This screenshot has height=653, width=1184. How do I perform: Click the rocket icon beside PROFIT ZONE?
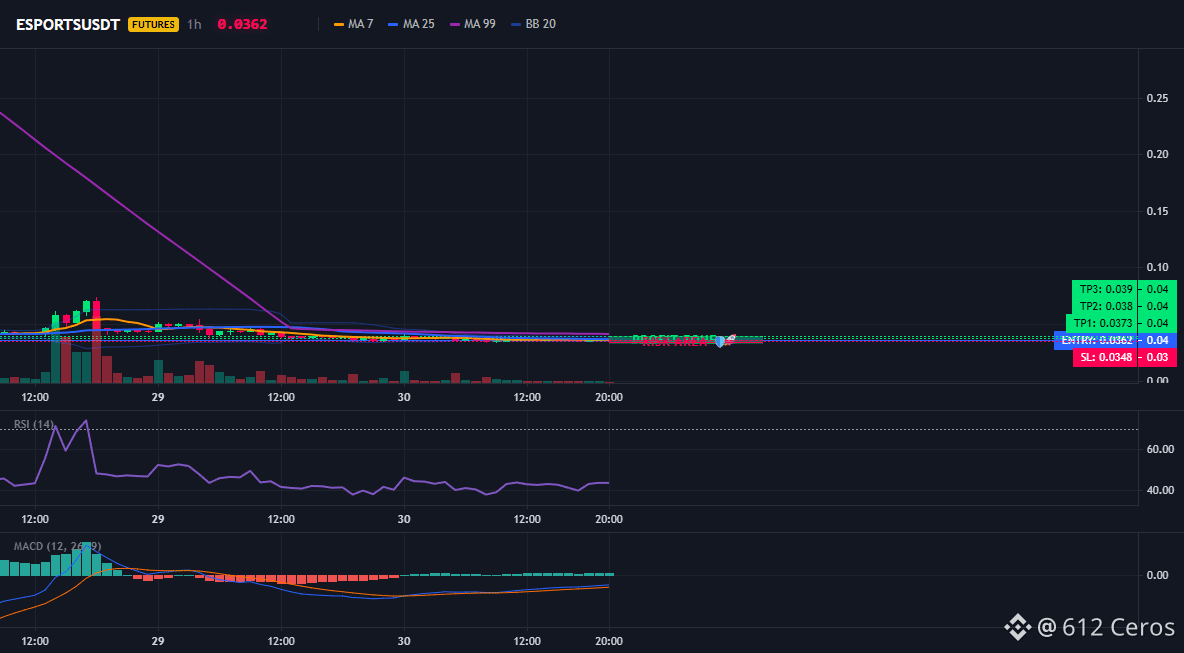(x=730, y=338)
